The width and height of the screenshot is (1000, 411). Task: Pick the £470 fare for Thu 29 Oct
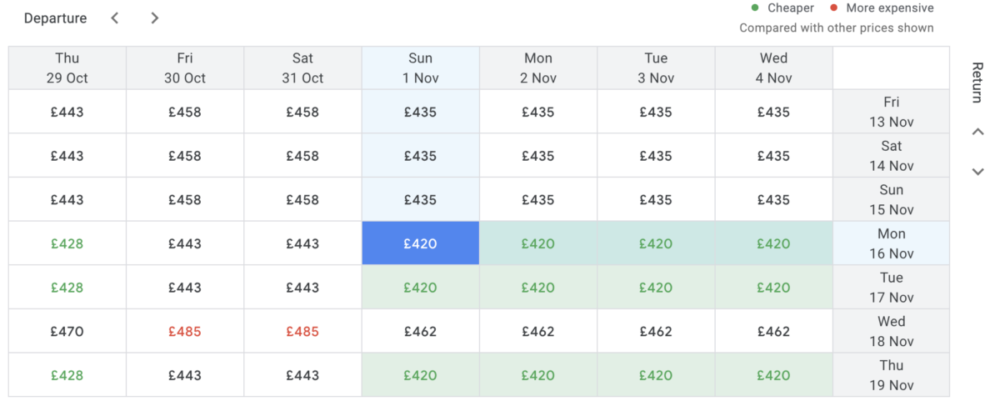pyautogui.click(x=67, y=331)
